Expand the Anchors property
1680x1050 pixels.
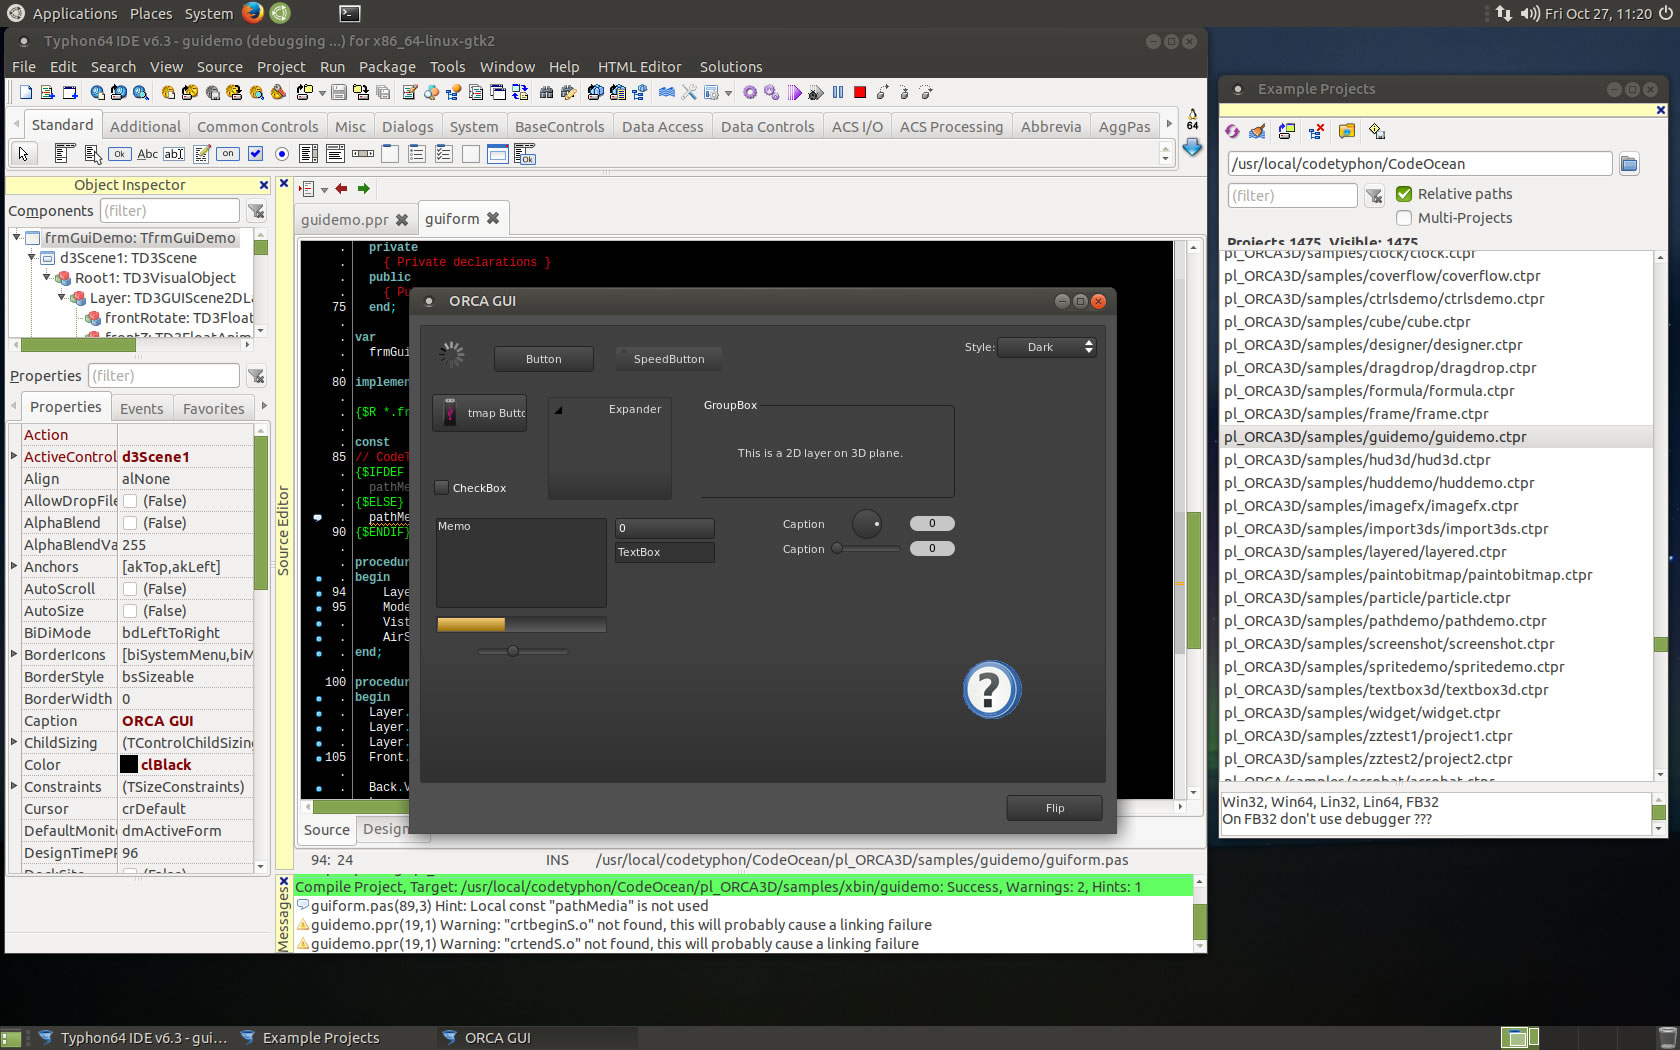[x=14, y=566]
